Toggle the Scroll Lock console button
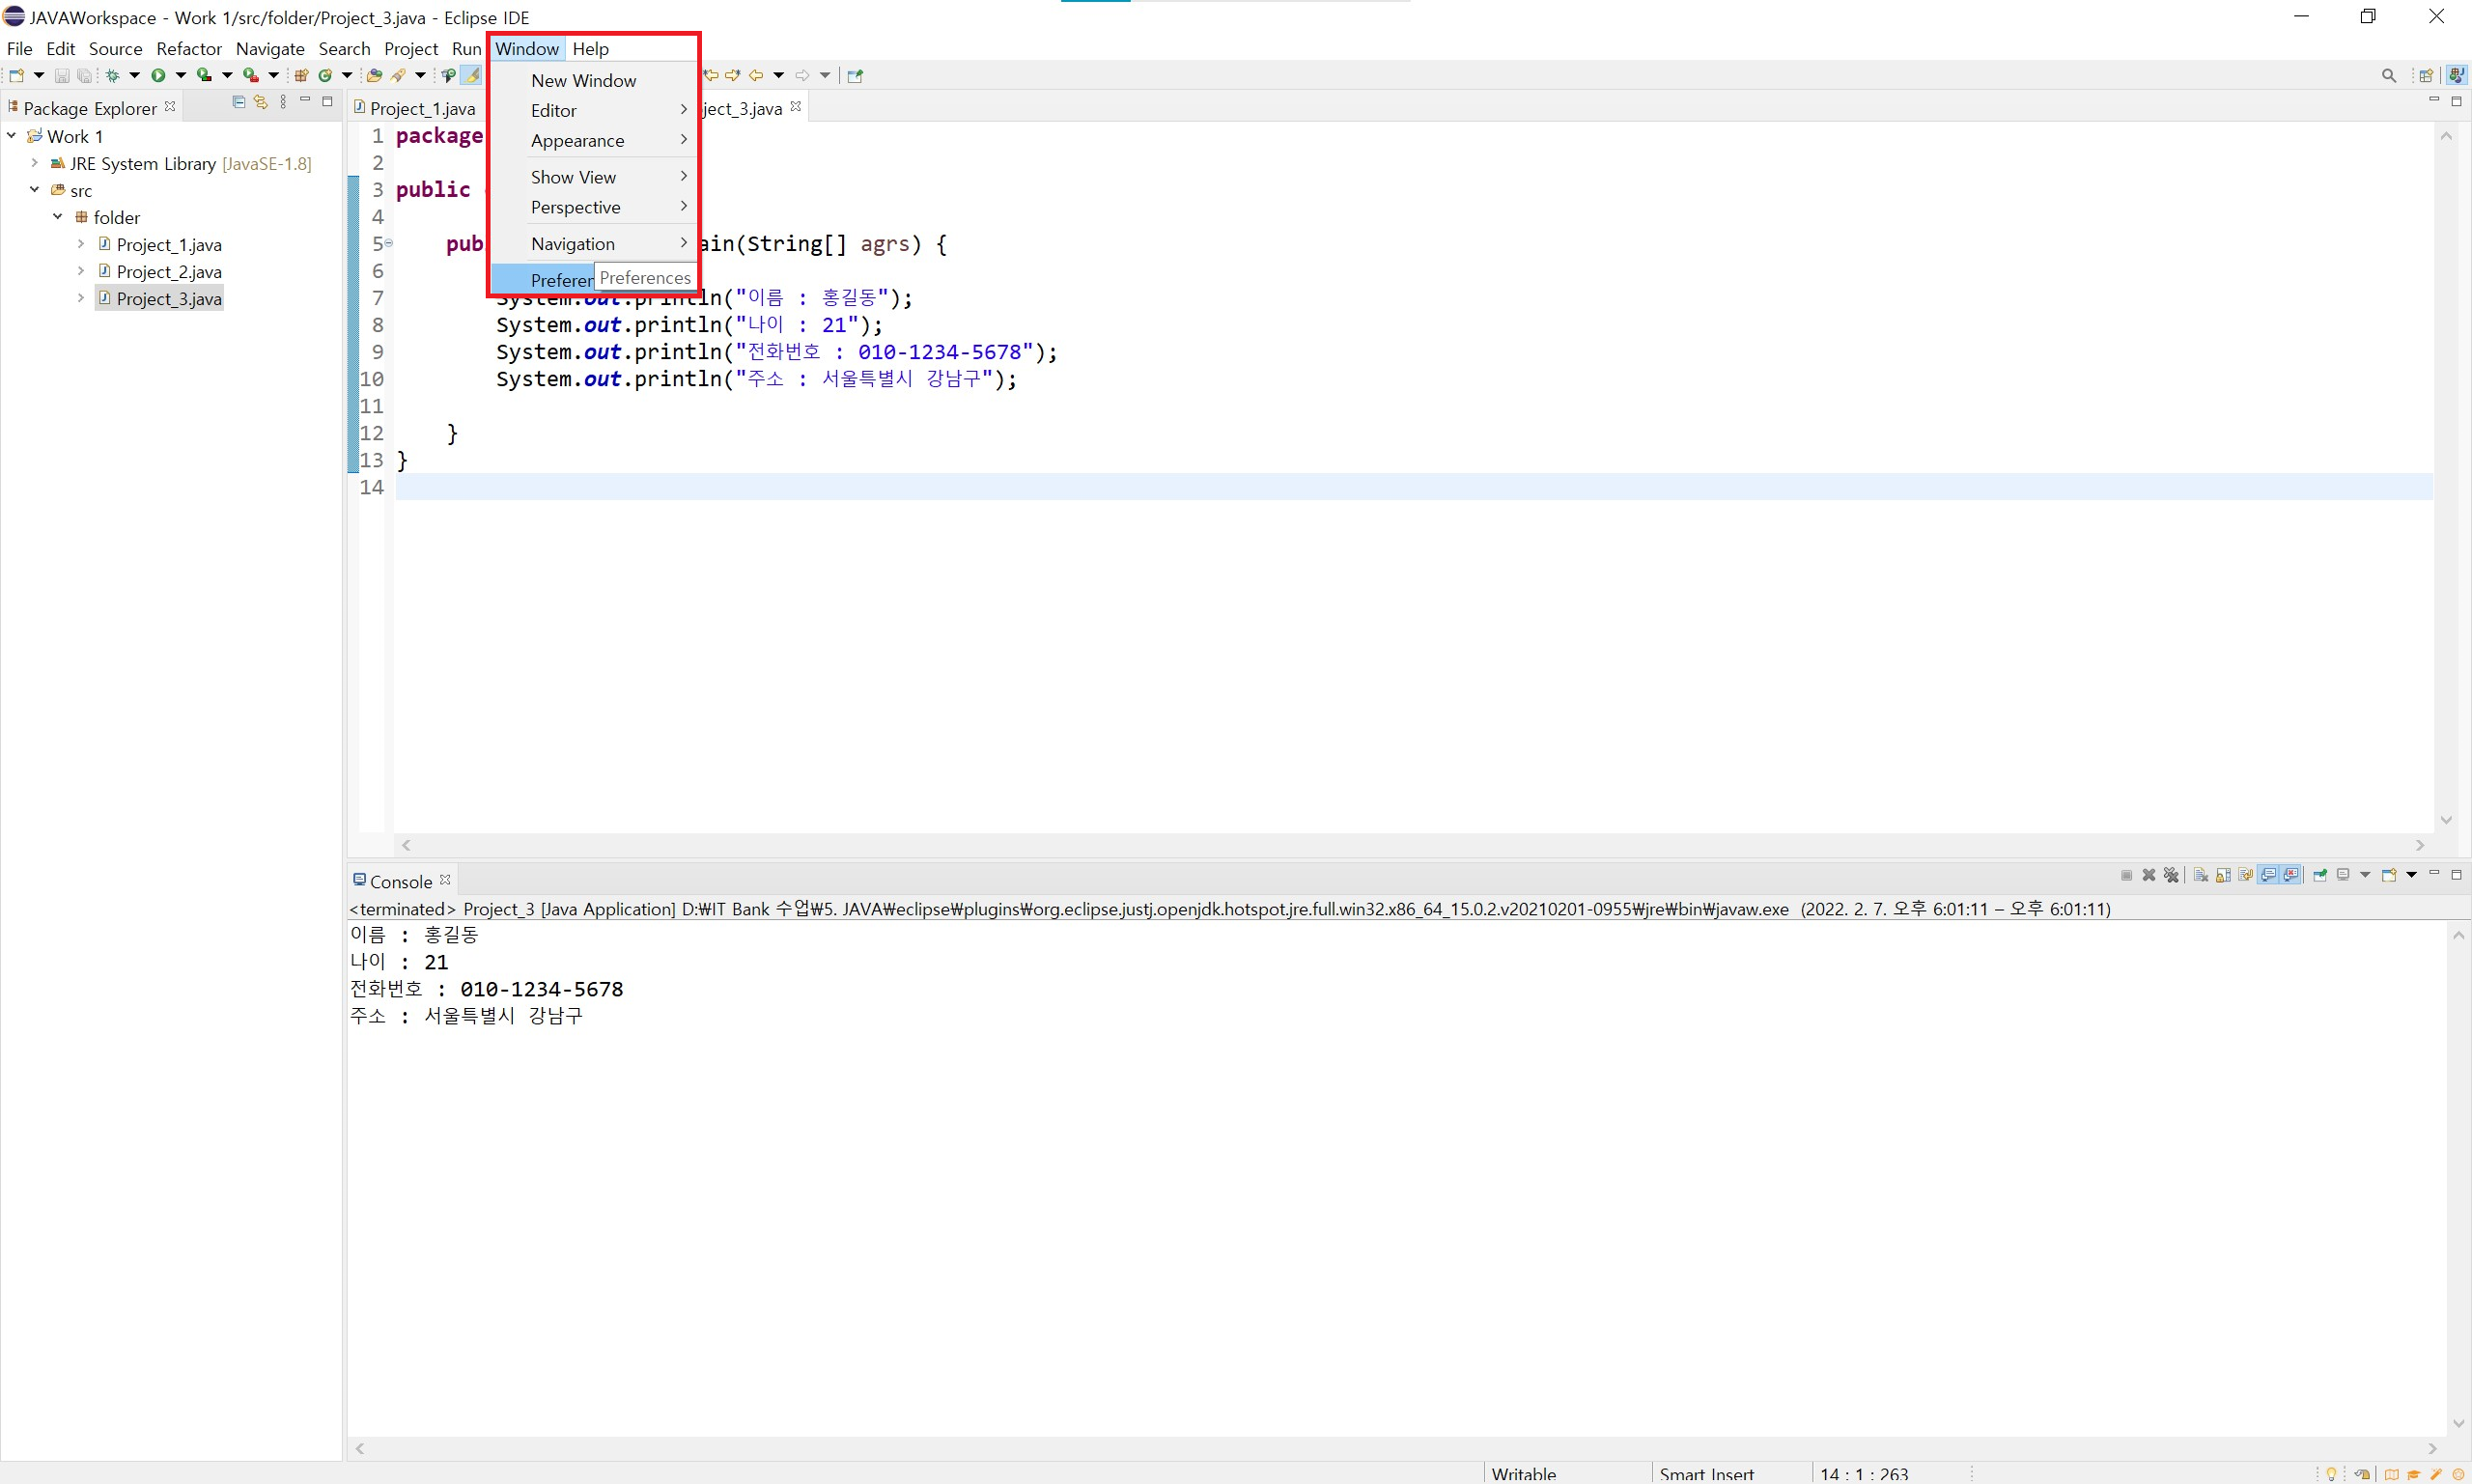 [2223, 875]
